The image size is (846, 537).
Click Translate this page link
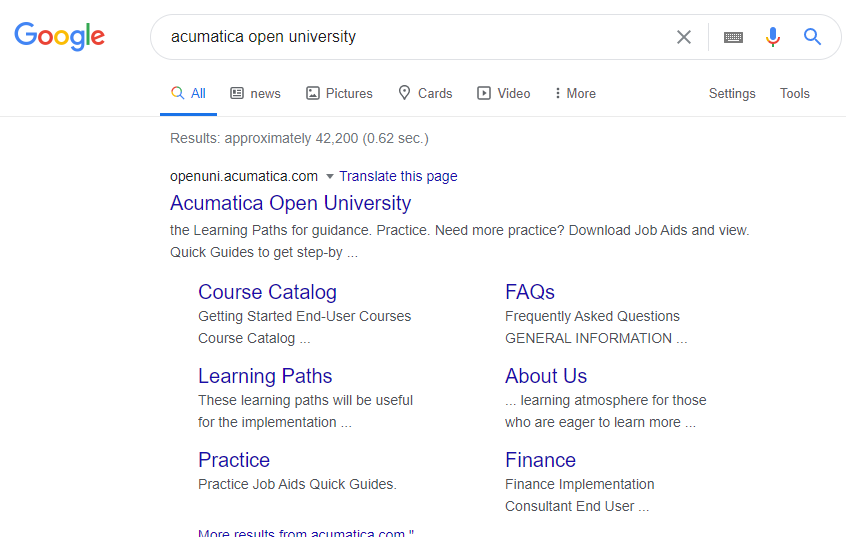(398, 176)
